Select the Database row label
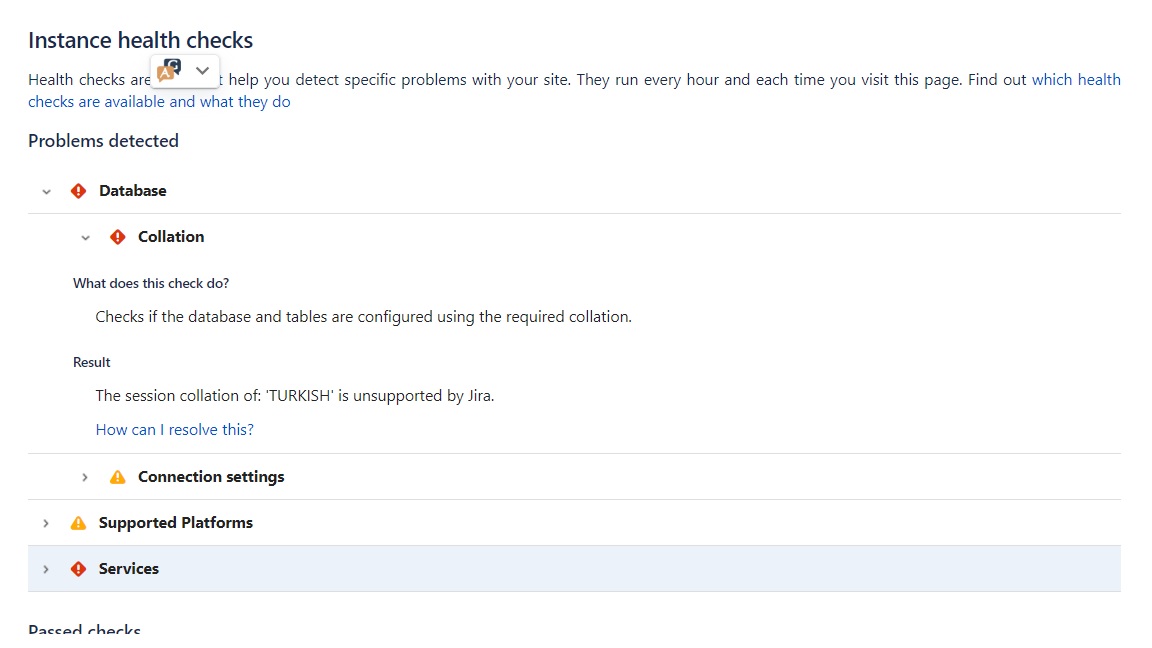 point(133,191)
